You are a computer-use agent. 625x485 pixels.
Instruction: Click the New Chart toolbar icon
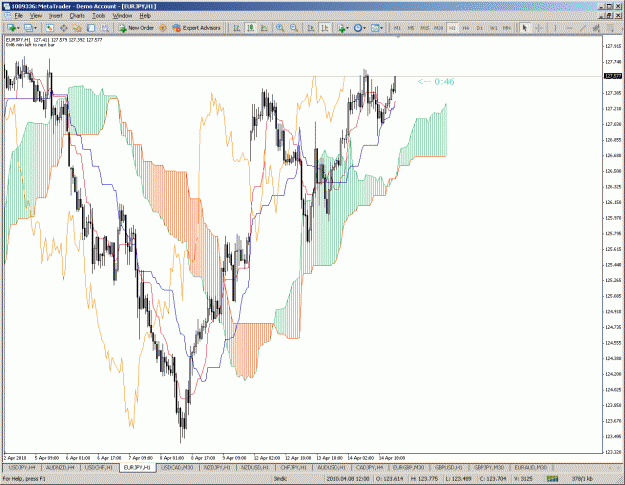click(x=11, y=28)
